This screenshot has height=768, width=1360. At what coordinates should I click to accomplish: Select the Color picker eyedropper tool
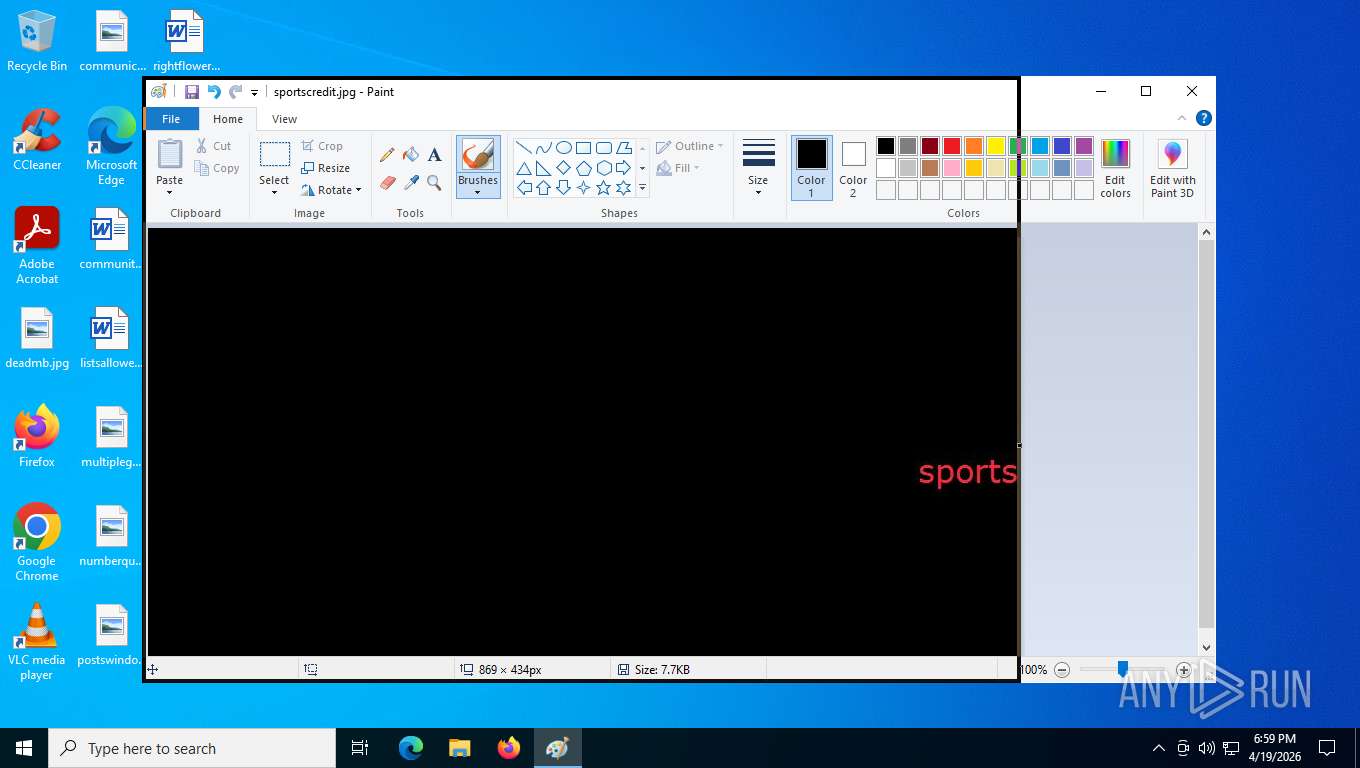pyautogui.click(x=410, y=182)
